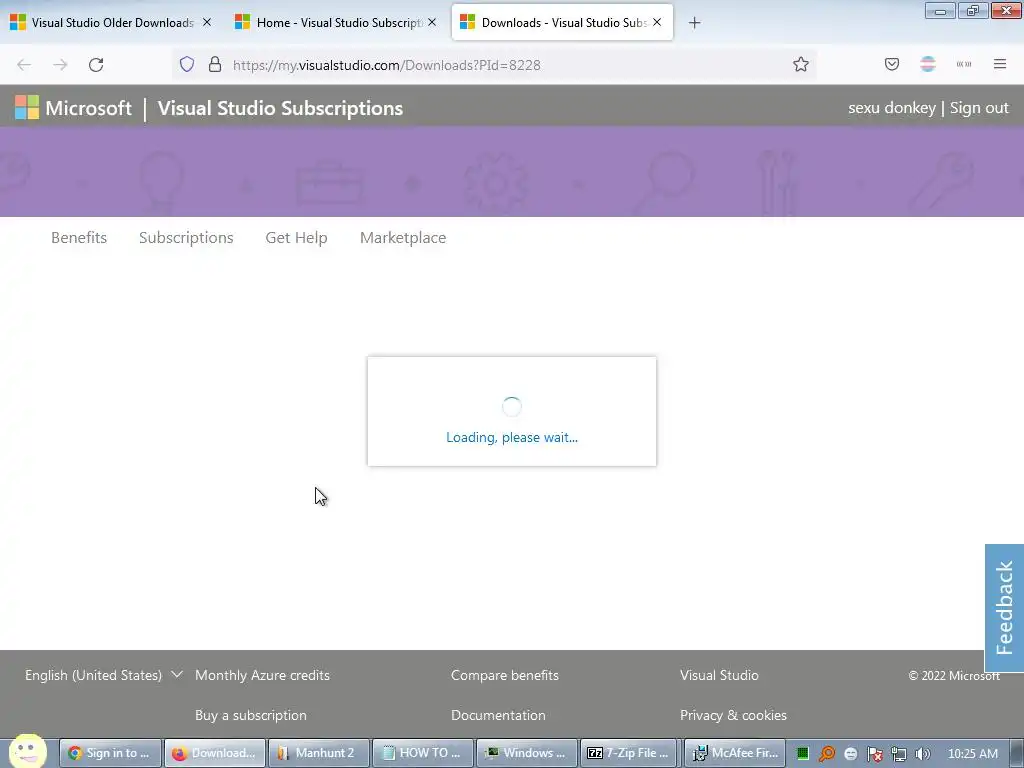Close the Visual Studio Older Downloads tab

[207, 22]
